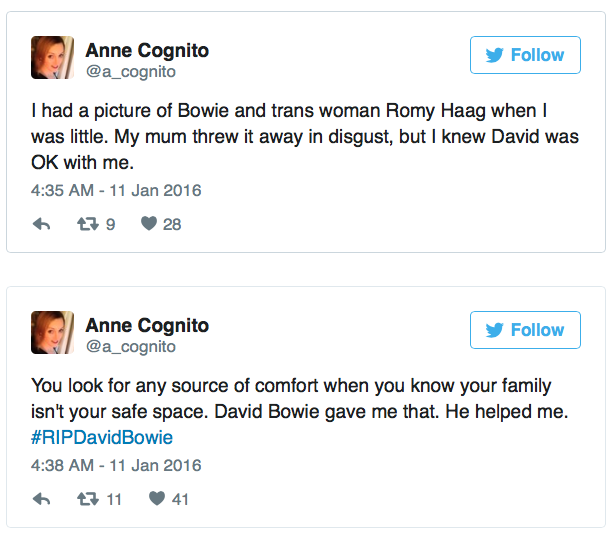Open the 4:38 AM - 11 Jan 2016 timestamp
The height and width of the screenshot is (535, 613).
click(x=116, y=465)
